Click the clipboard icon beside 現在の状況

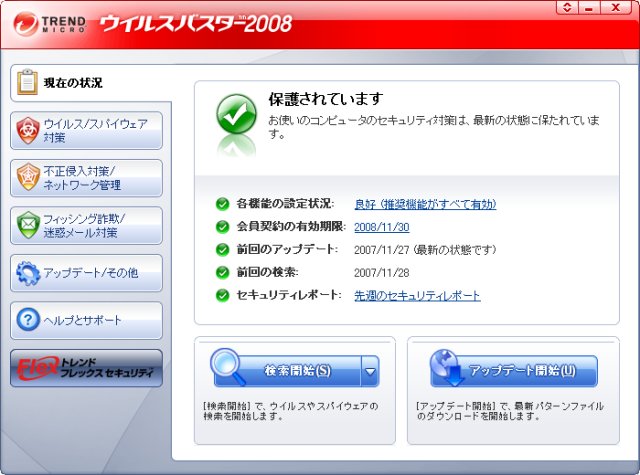tap(27, 82)
